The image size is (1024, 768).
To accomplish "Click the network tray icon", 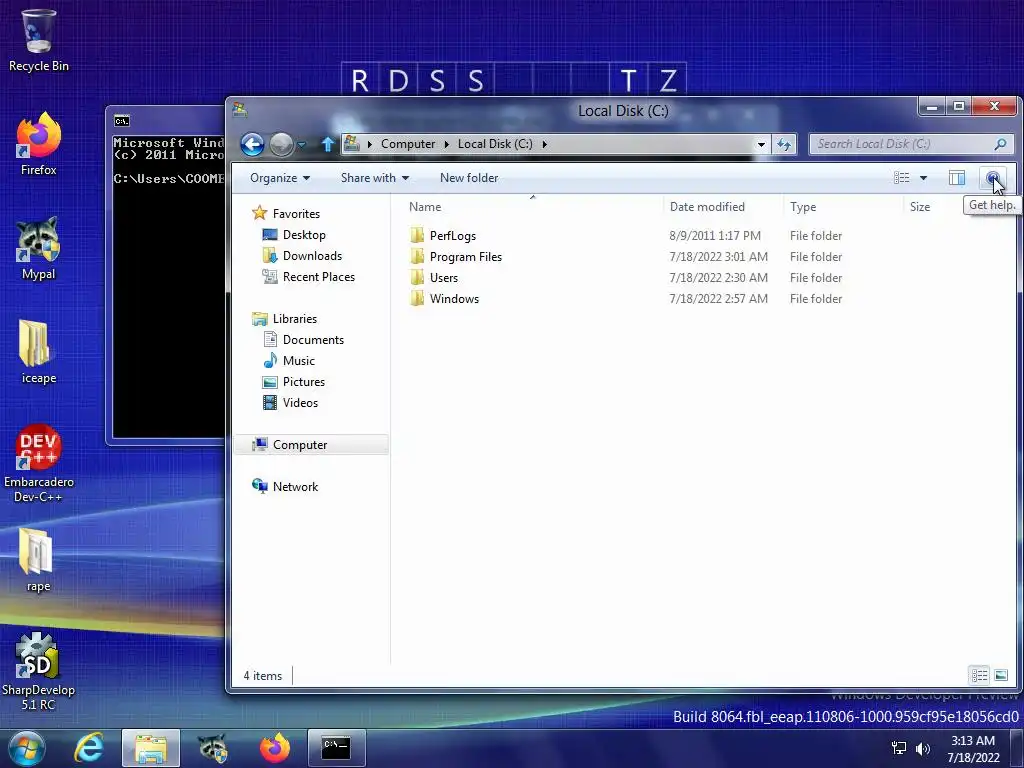I will point(899,748).
